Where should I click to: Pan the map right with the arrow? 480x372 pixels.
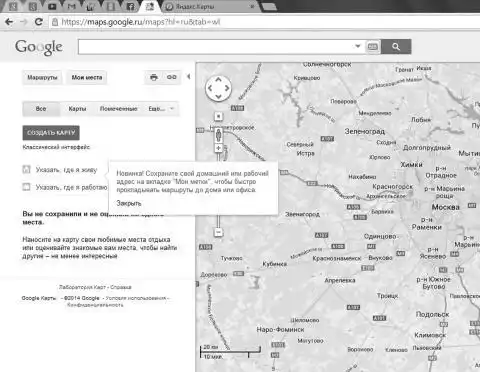click(227, 88)
